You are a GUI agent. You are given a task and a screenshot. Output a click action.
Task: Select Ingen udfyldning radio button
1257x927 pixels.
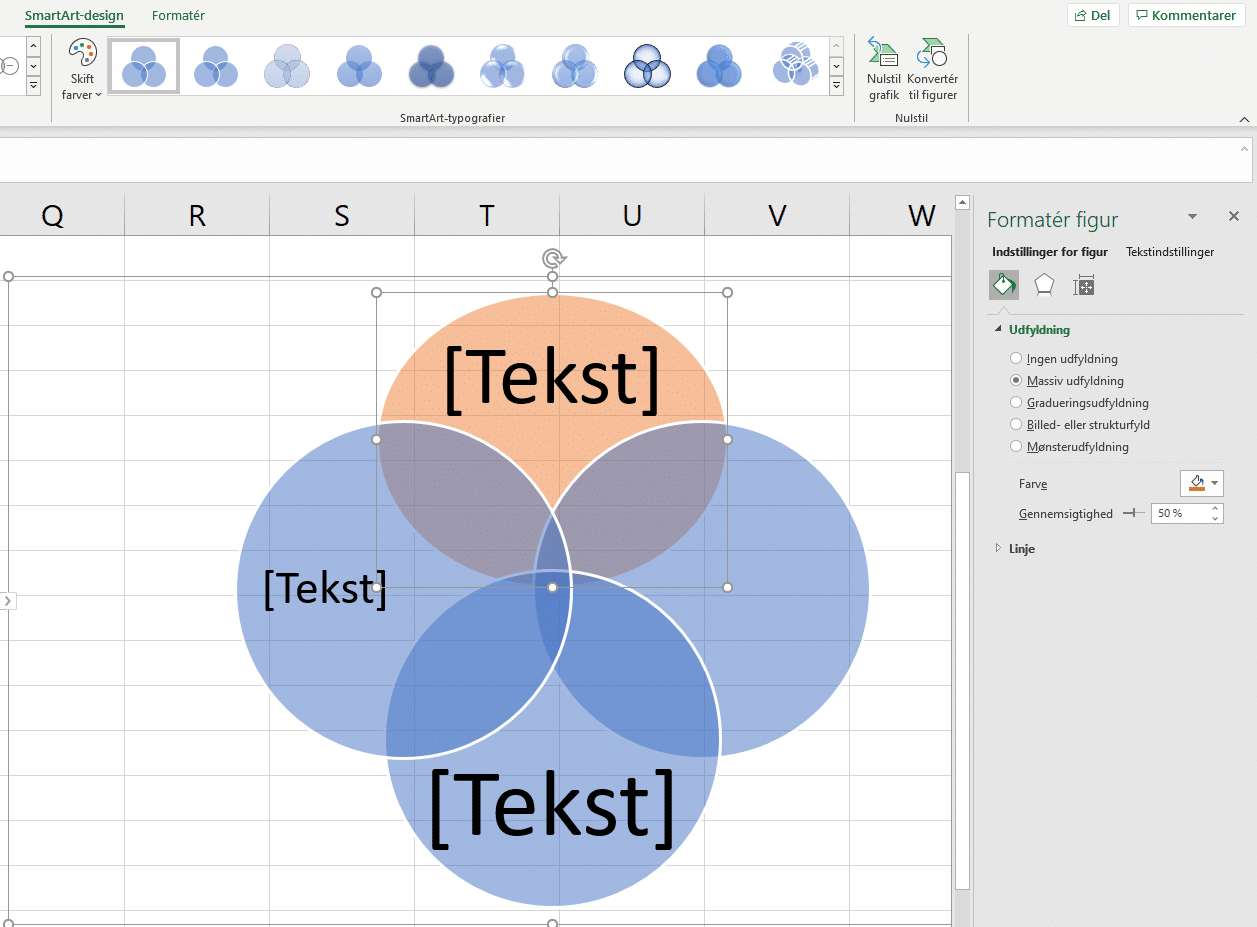1016,359
